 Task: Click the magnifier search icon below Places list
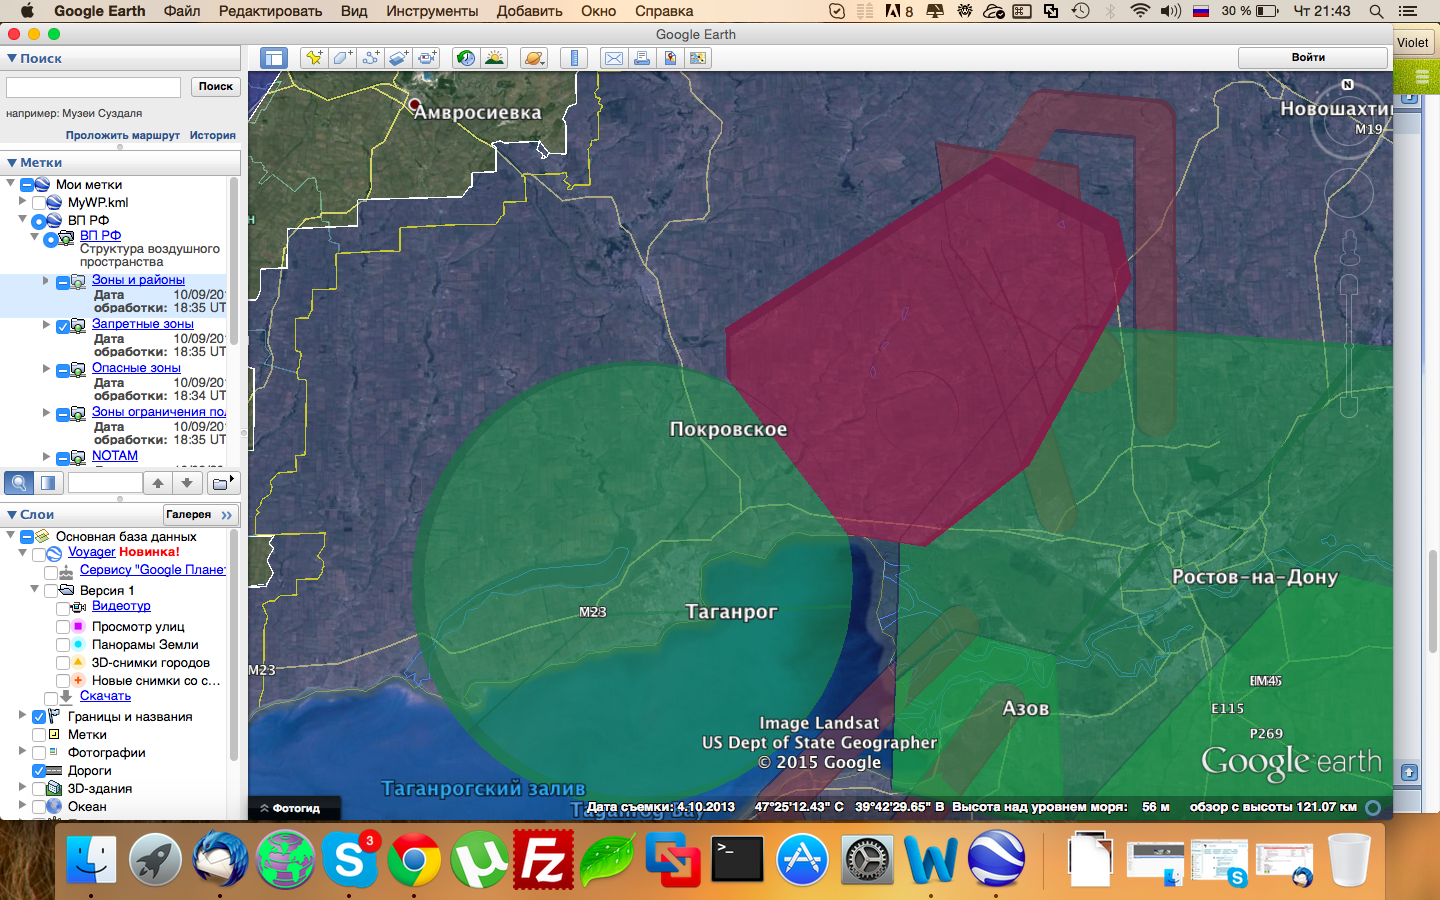19,483
